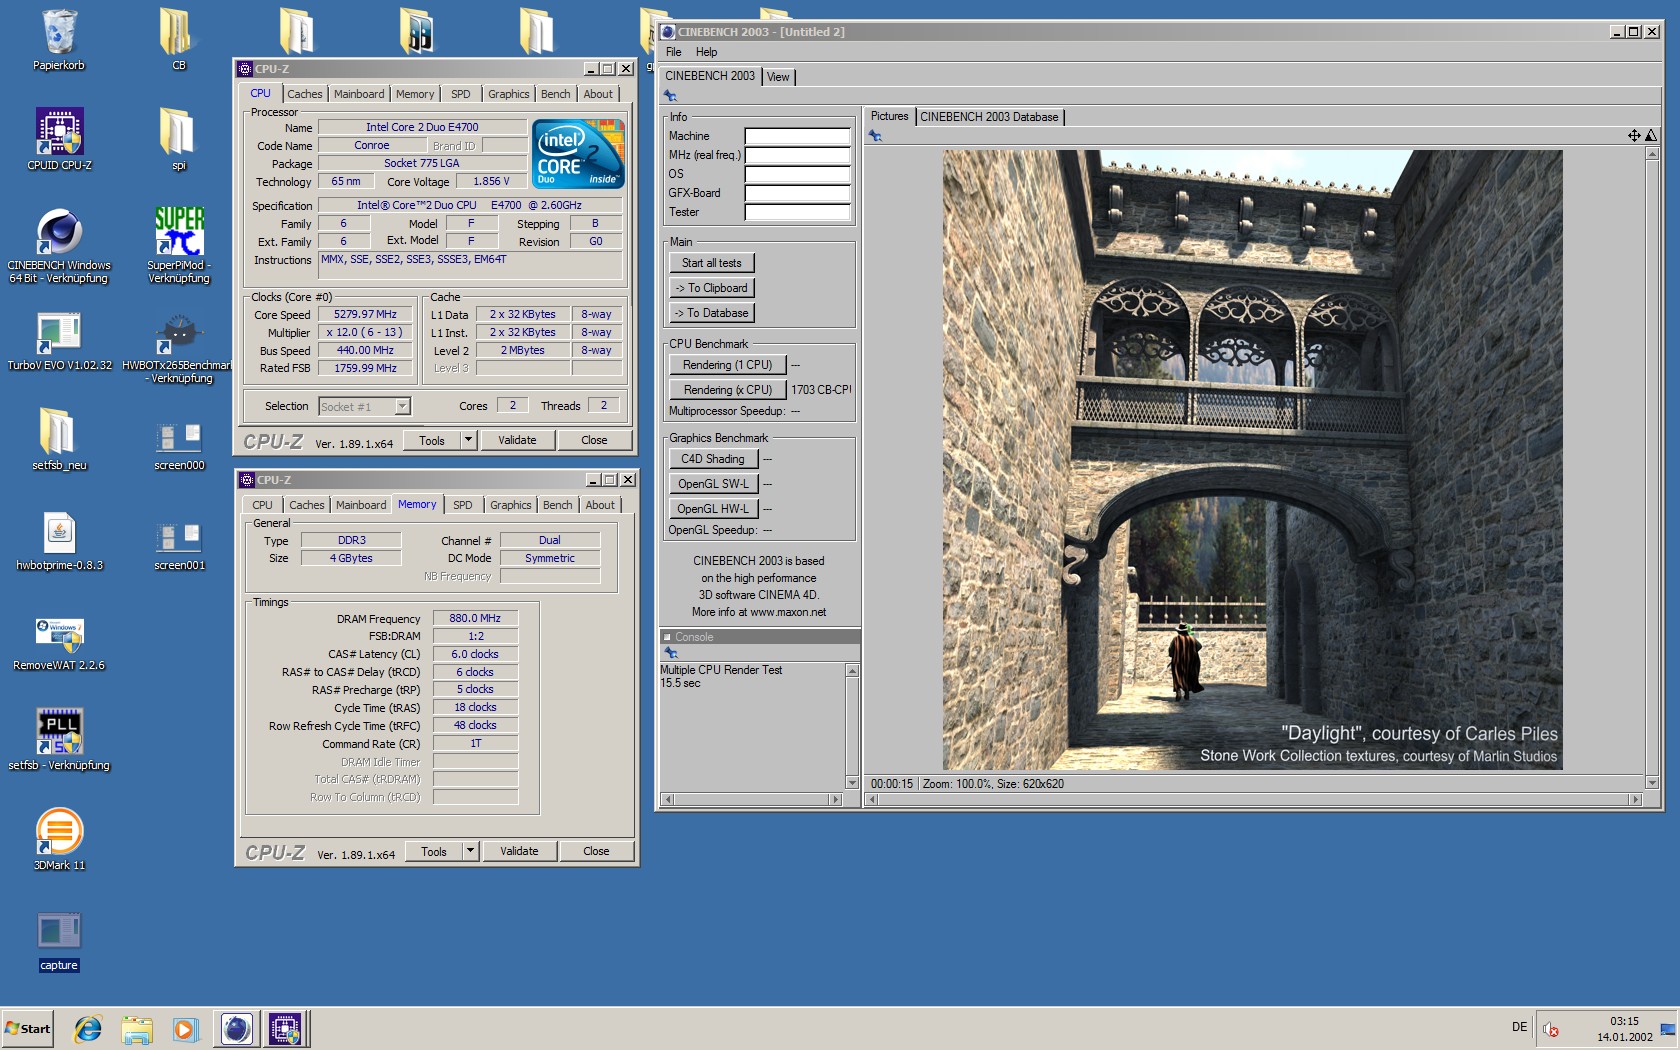Click the GFX-Board input field
Screen dimensions: 1680x1050
click(x=797, y=193)
